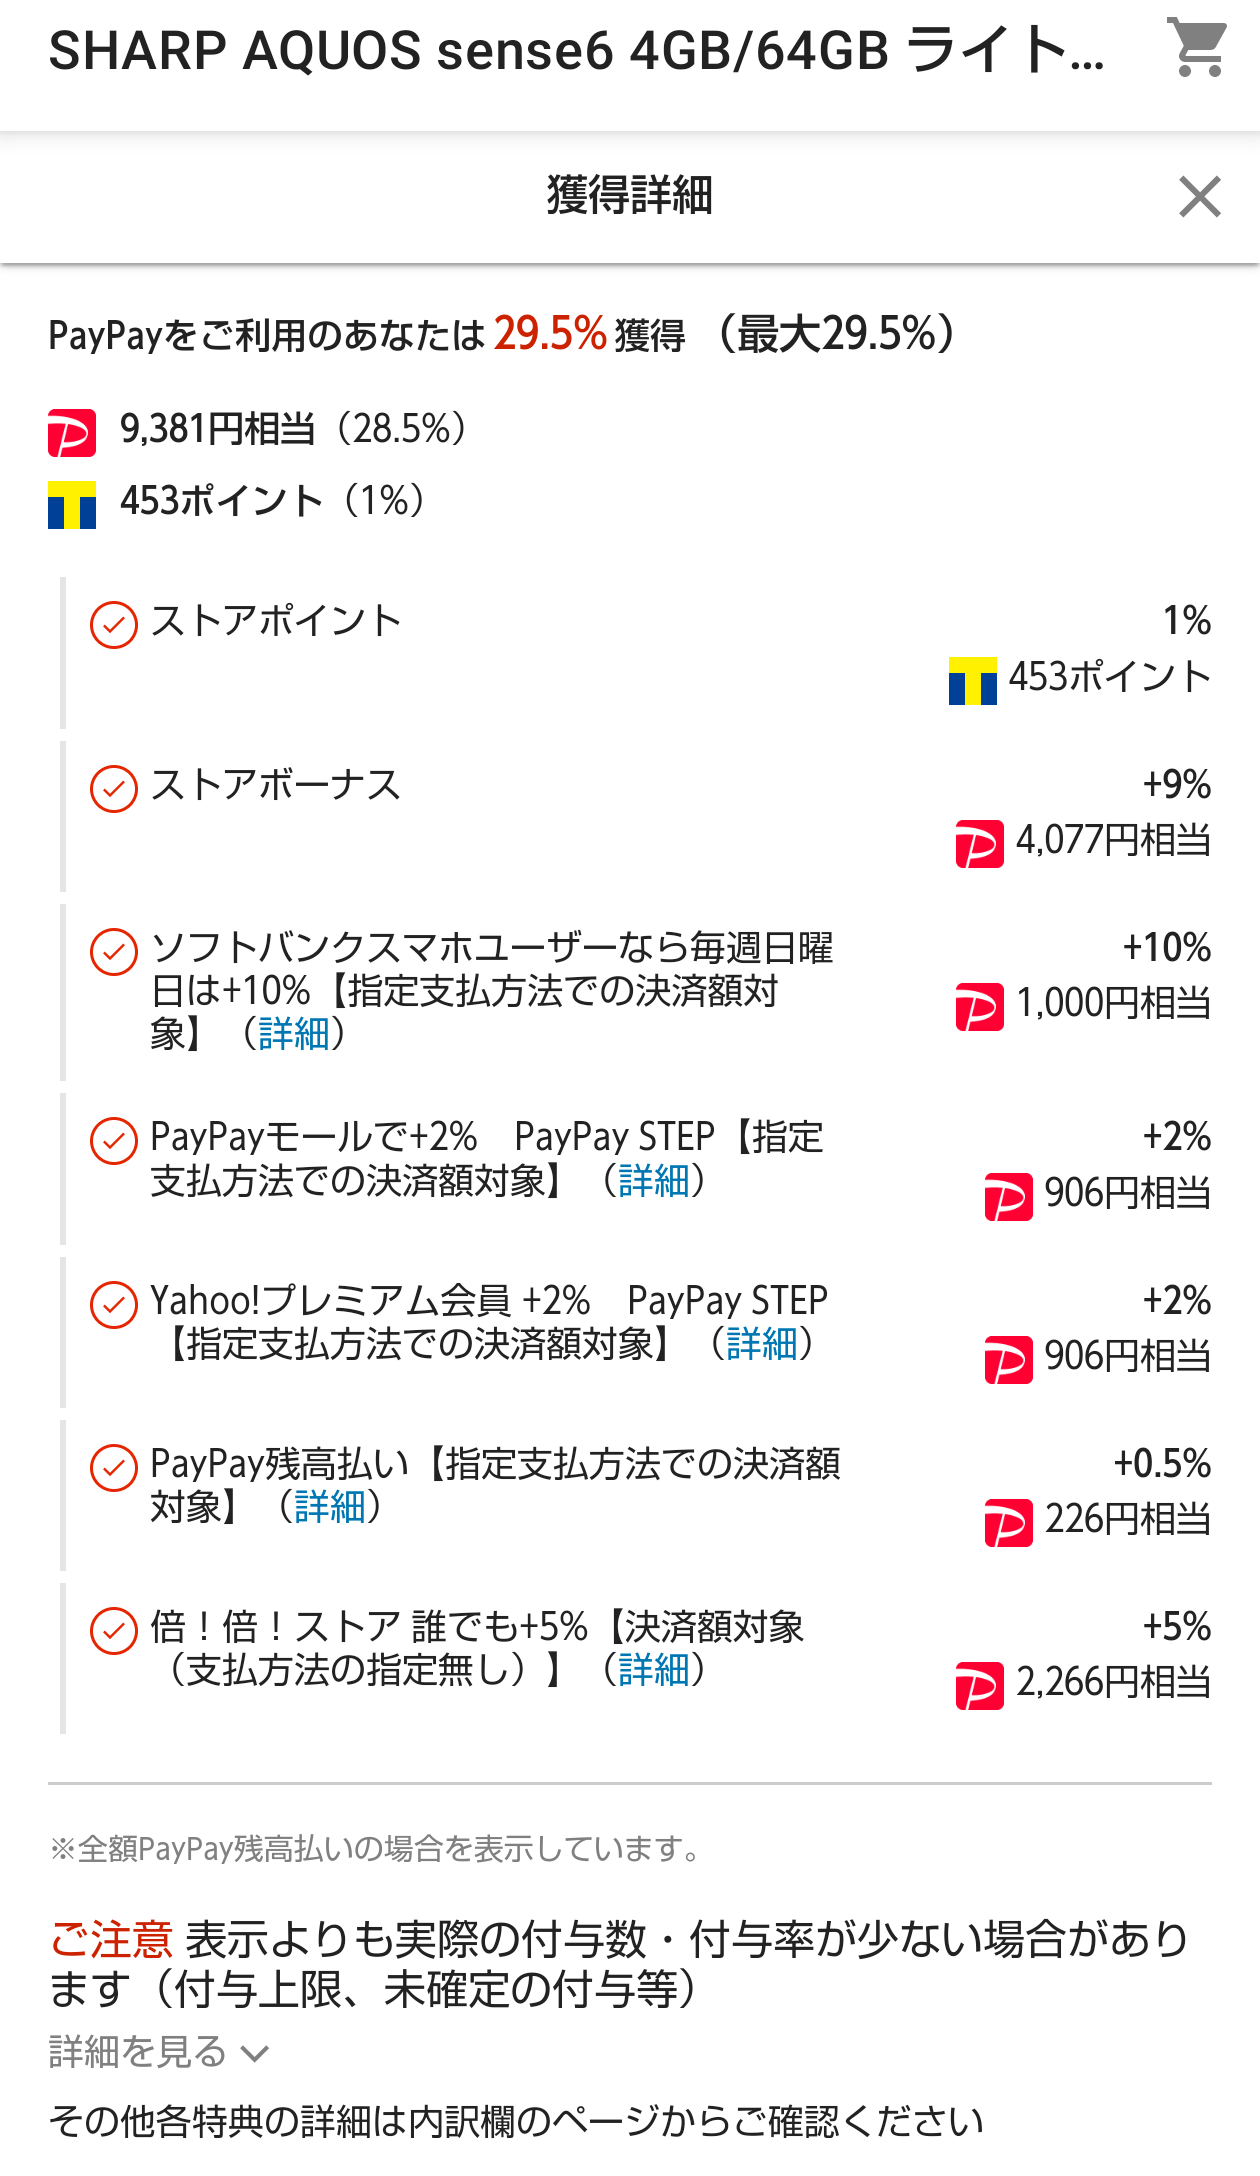1260x2176 pixels.
Task: Tap the PayPay icon next to 1,000円相当
Action: point(979,1006)
